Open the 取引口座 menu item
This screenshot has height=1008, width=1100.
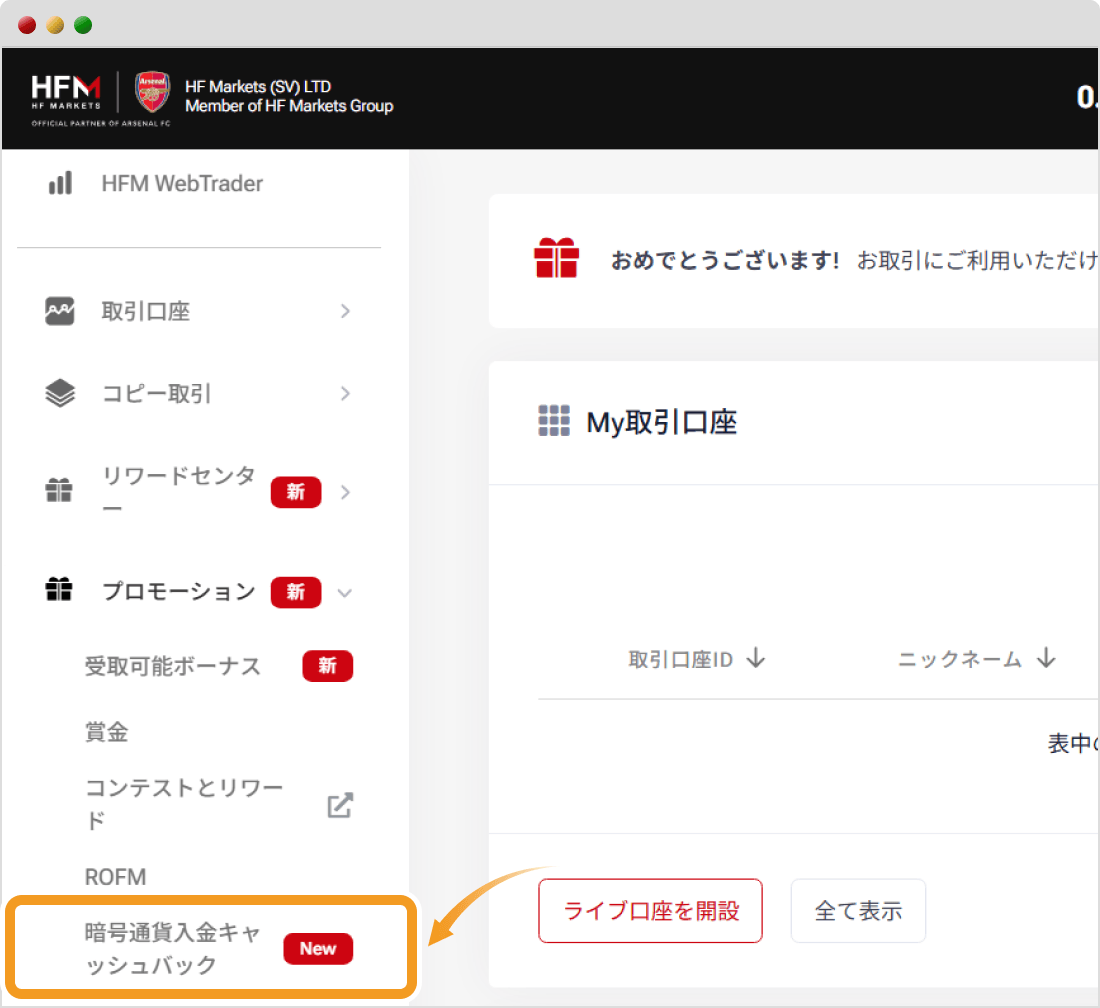[x=146, y=311]
